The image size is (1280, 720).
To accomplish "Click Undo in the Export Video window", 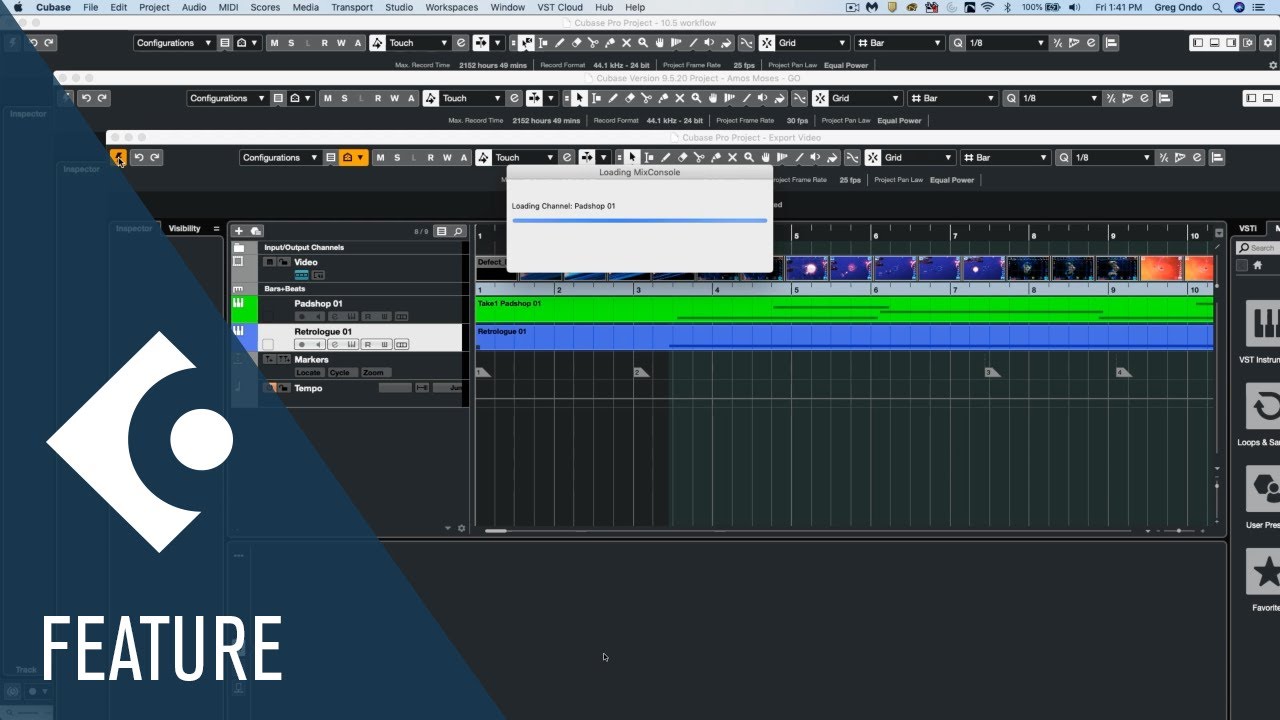I will [x=138, y=157].
